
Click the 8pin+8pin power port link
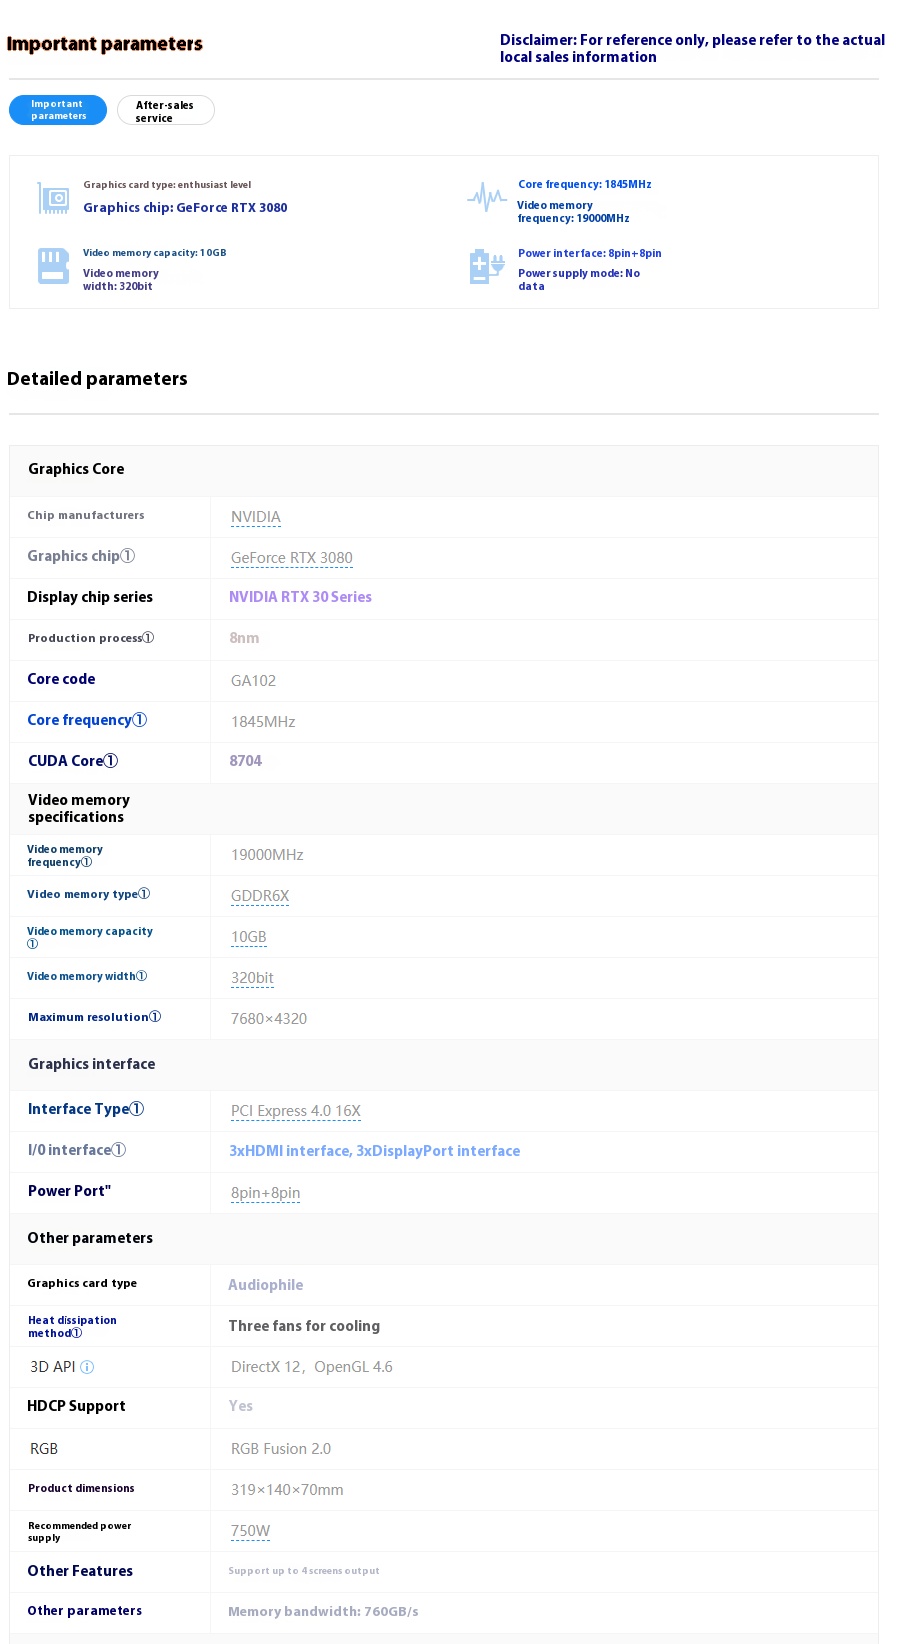click(x=266, y=1193)
